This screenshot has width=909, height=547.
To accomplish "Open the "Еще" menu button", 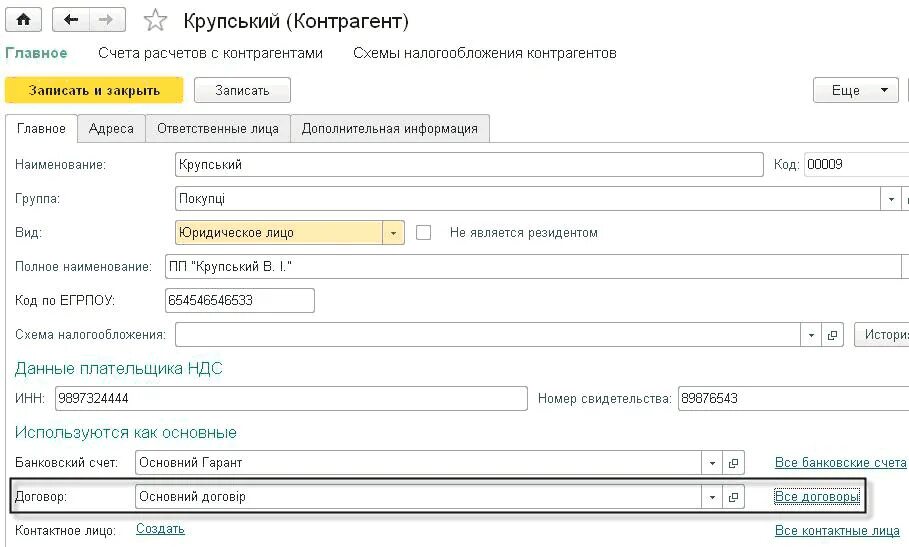I will click(856, 90).
